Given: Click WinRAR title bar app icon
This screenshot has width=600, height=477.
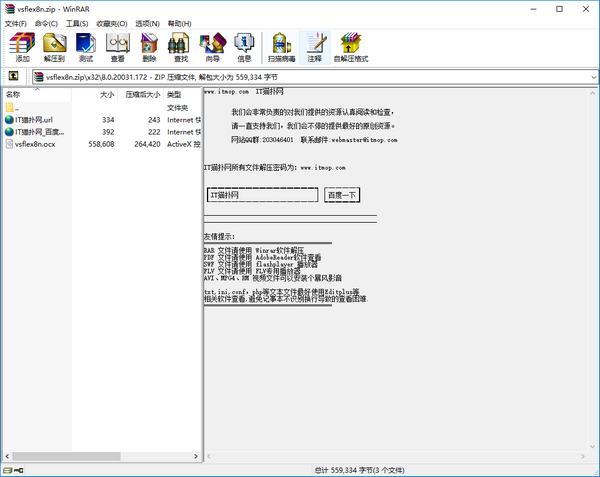Looking at the screenshot, I should click(10, 9).
